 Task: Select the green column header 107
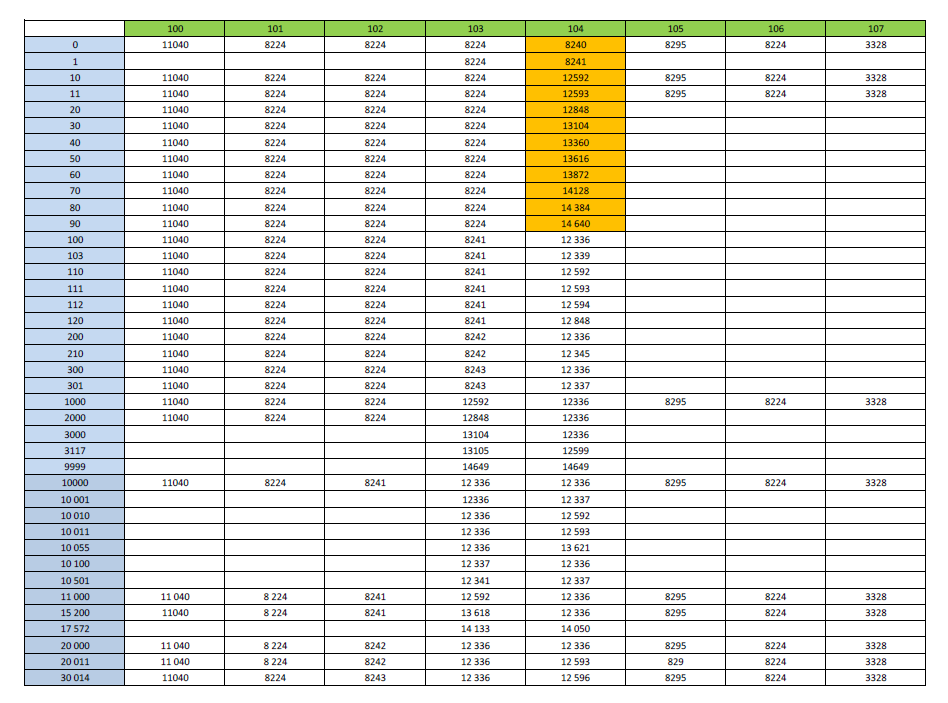875,29
